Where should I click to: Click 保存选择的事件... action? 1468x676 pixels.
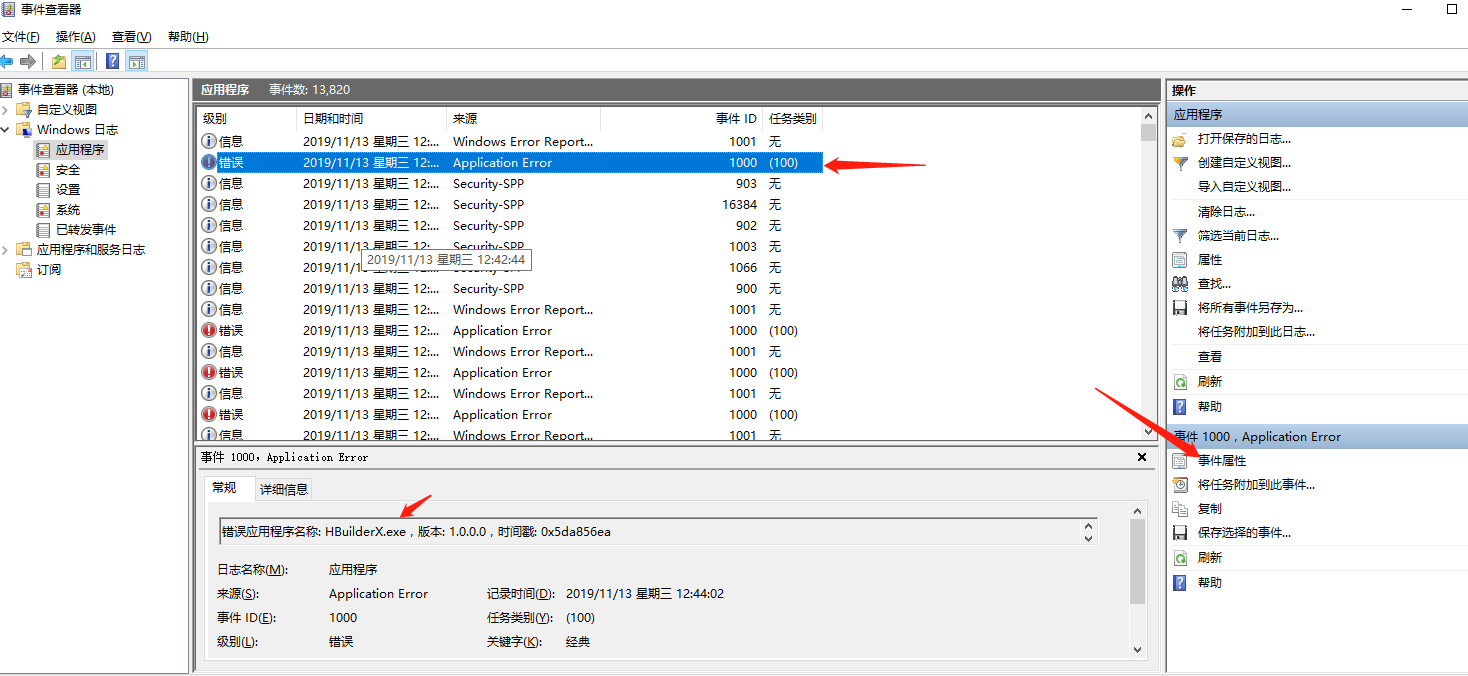coord(1244,533)
